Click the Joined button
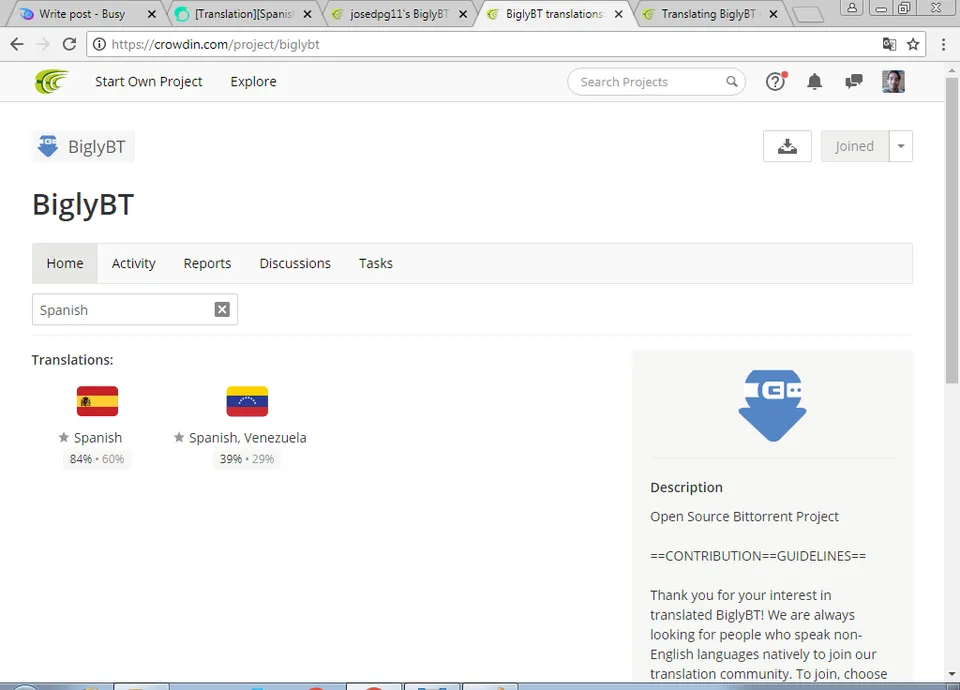The image size is (960, 690). coord(855,146)
